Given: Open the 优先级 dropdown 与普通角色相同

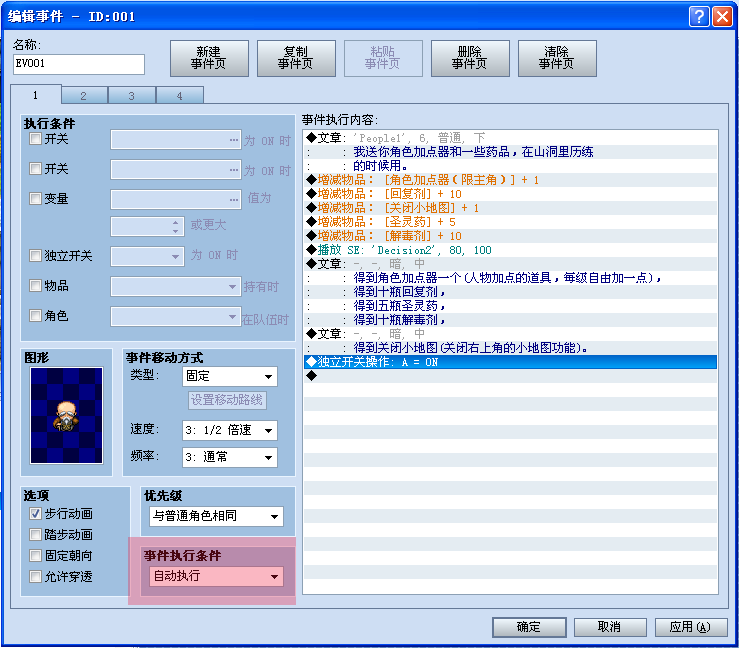Looking at the screenshot, I should [x=216, y=517].
